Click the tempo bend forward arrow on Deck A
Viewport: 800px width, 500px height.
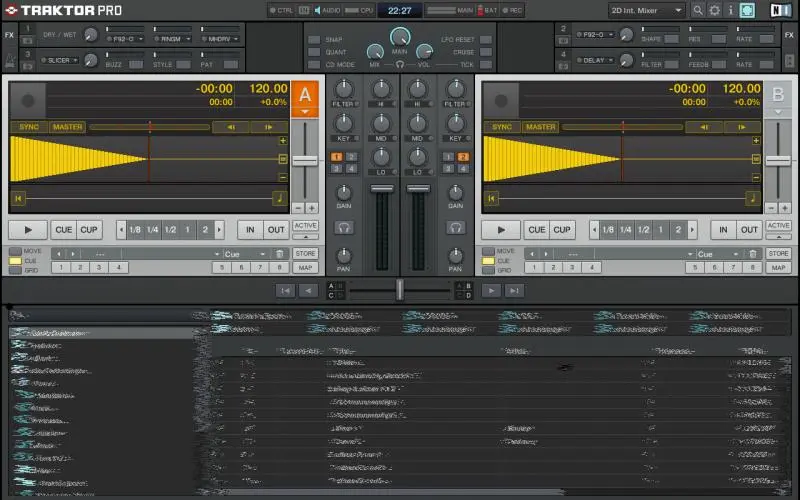(x=267, y=127)
